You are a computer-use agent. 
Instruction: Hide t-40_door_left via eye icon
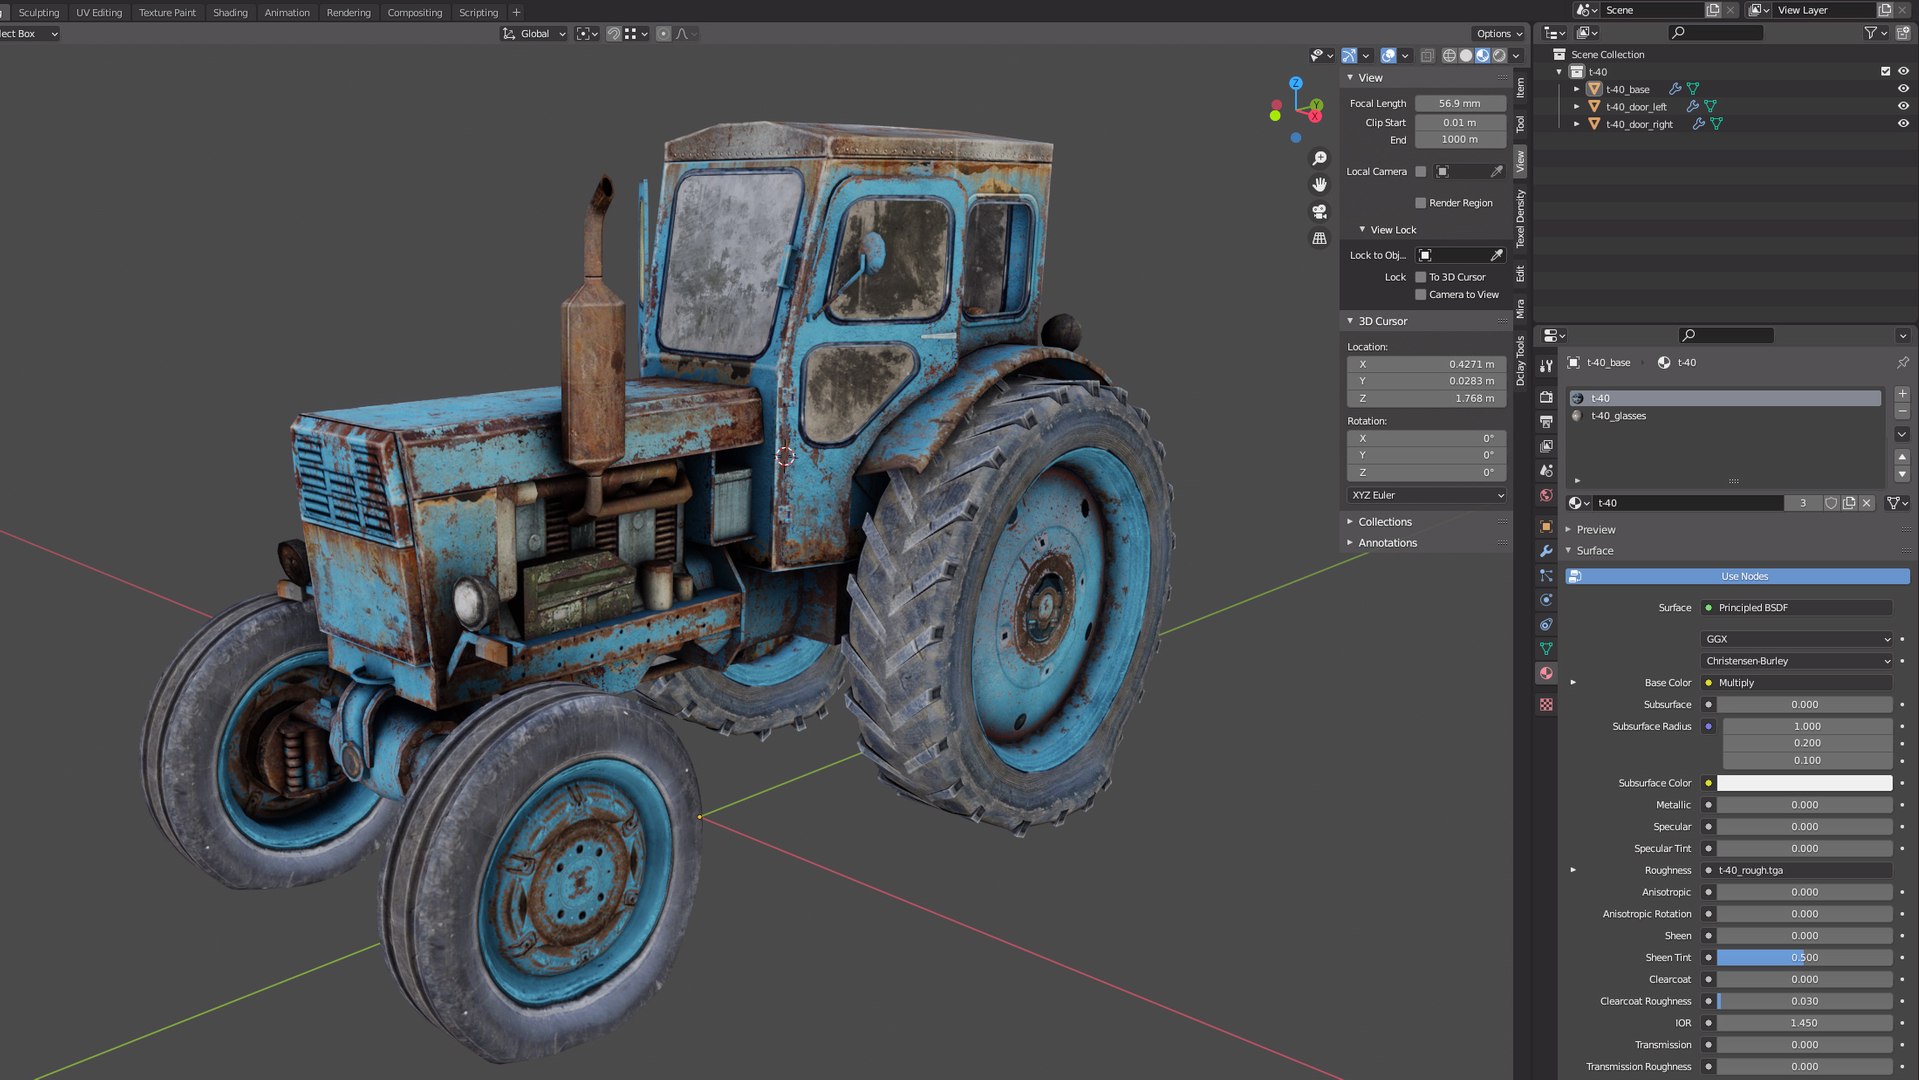click(x=1903, y=106)
